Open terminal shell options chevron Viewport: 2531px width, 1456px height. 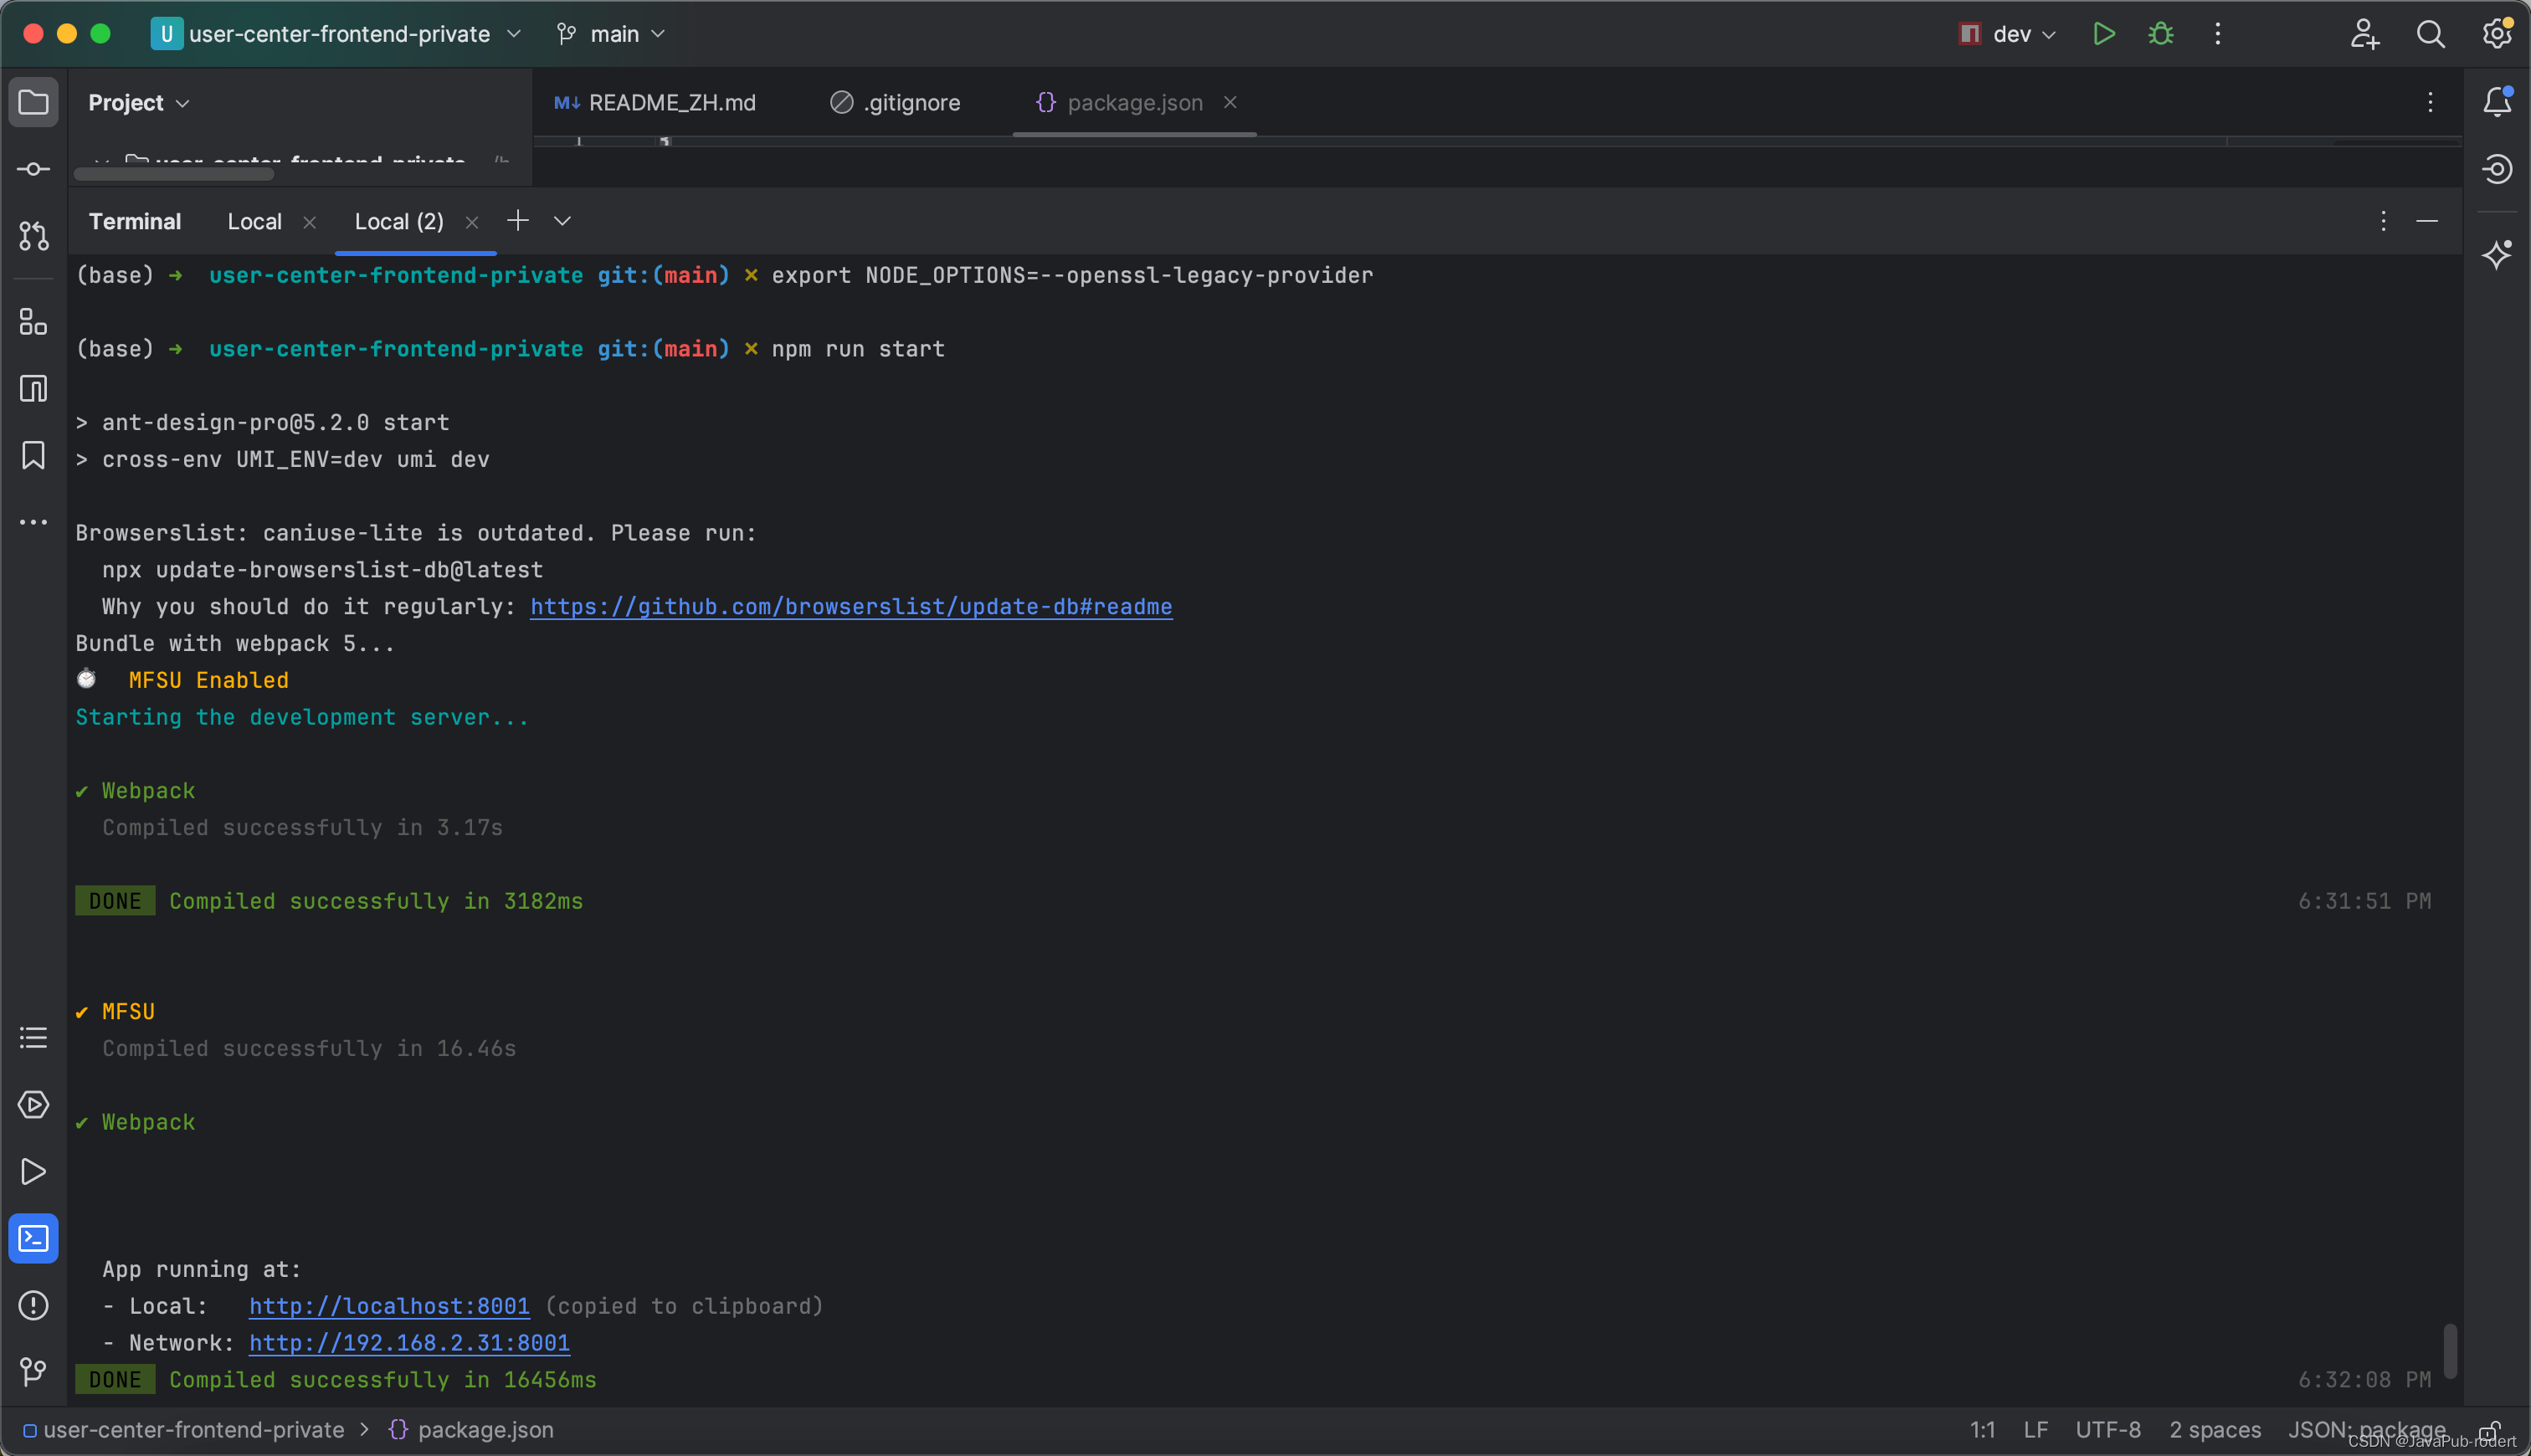[x=562, y=221]
